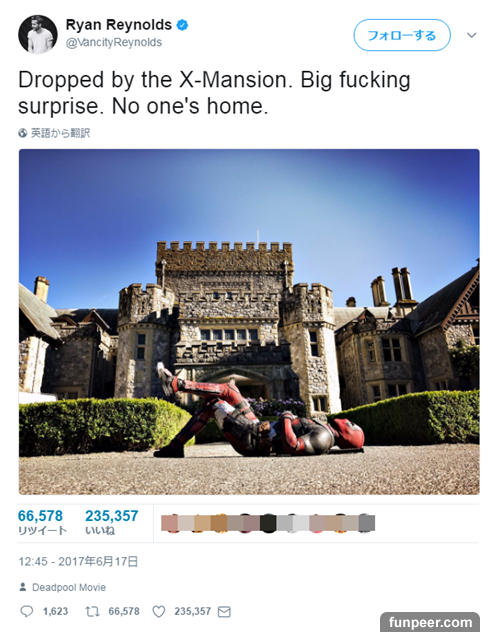Like the tweet with heart icon
500x632 pixels.
(x=159, y=611)
